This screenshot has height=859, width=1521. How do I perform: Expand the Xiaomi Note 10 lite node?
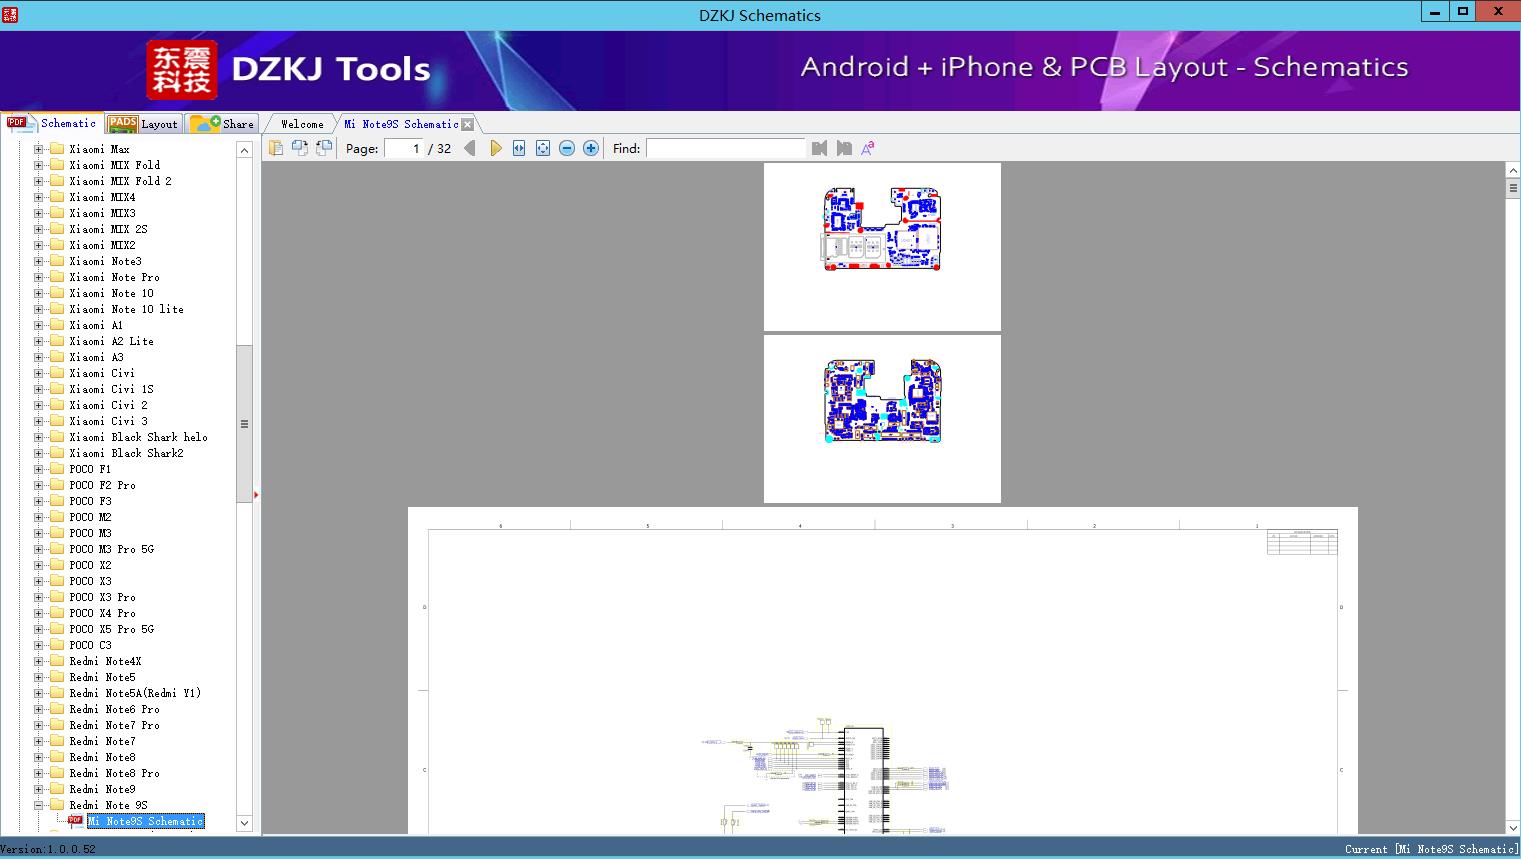pyautogui.click(x=39, y=309)
